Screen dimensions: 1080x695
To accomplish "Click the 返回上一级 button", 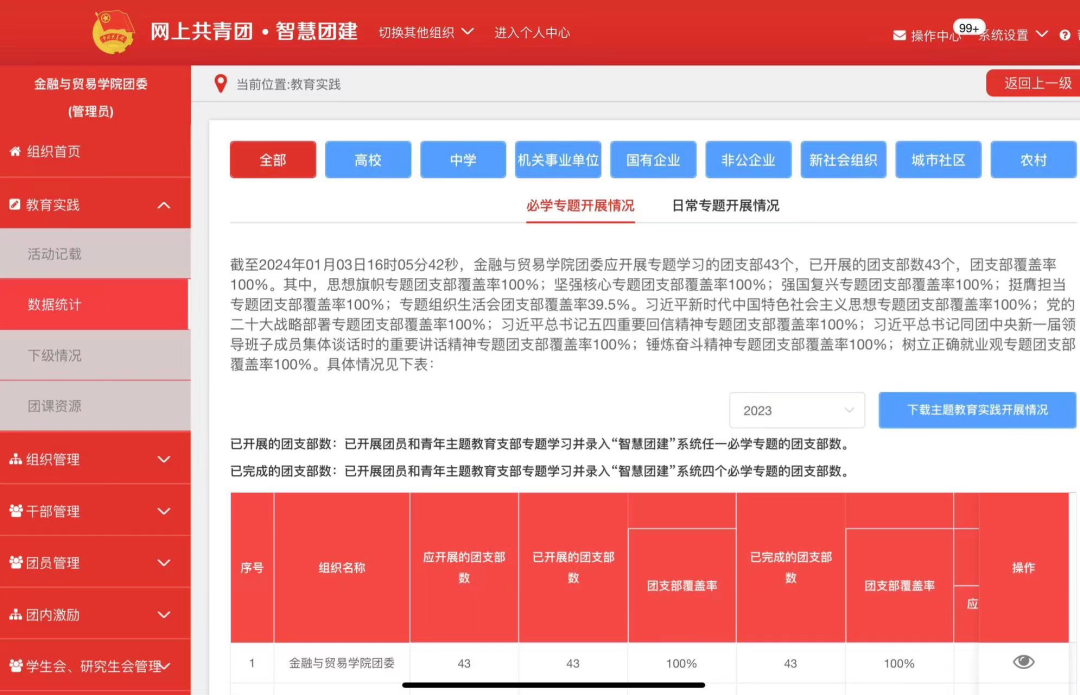I will 1037,83.
